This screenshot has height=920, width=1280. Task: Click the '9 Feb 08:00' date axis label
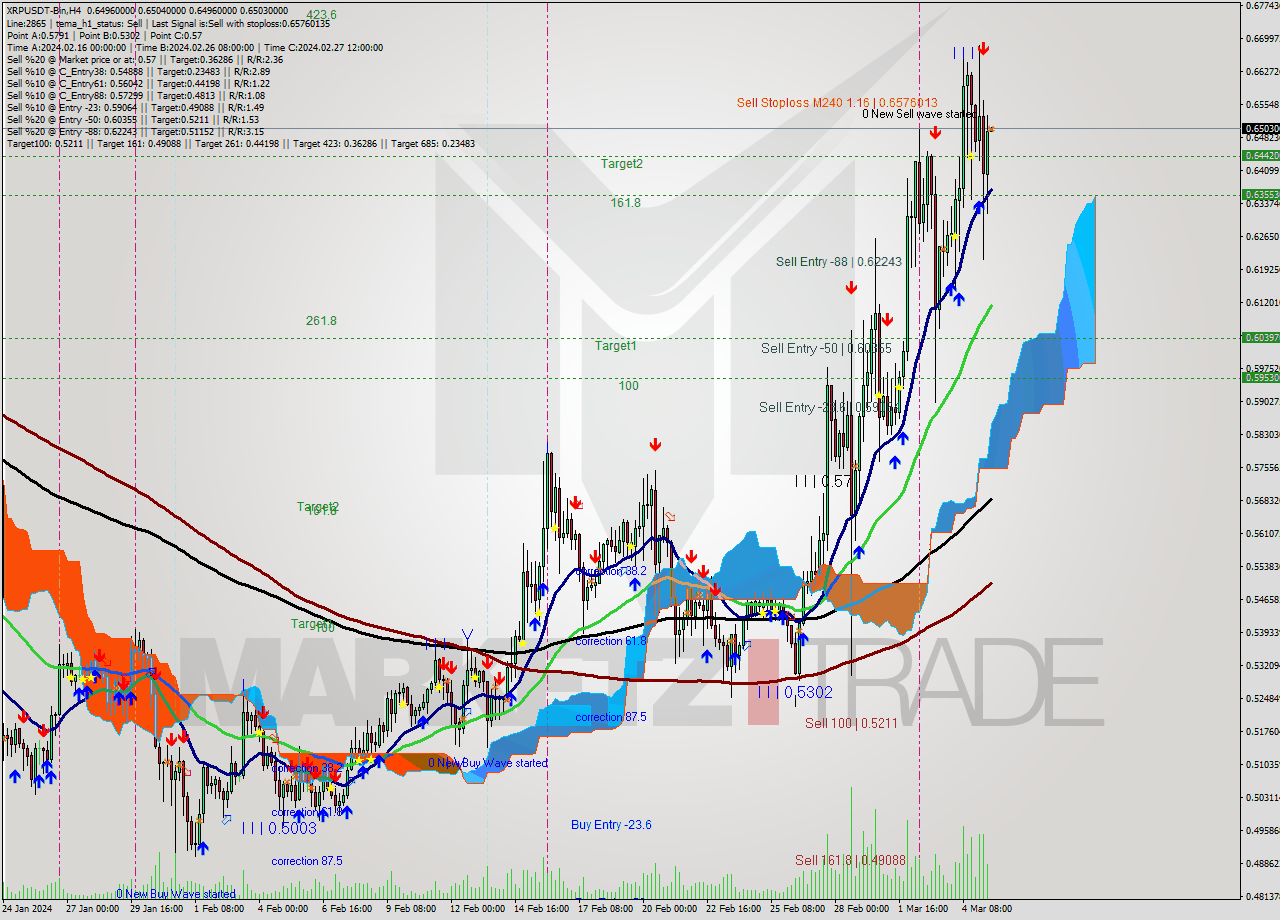click(411, 909)
